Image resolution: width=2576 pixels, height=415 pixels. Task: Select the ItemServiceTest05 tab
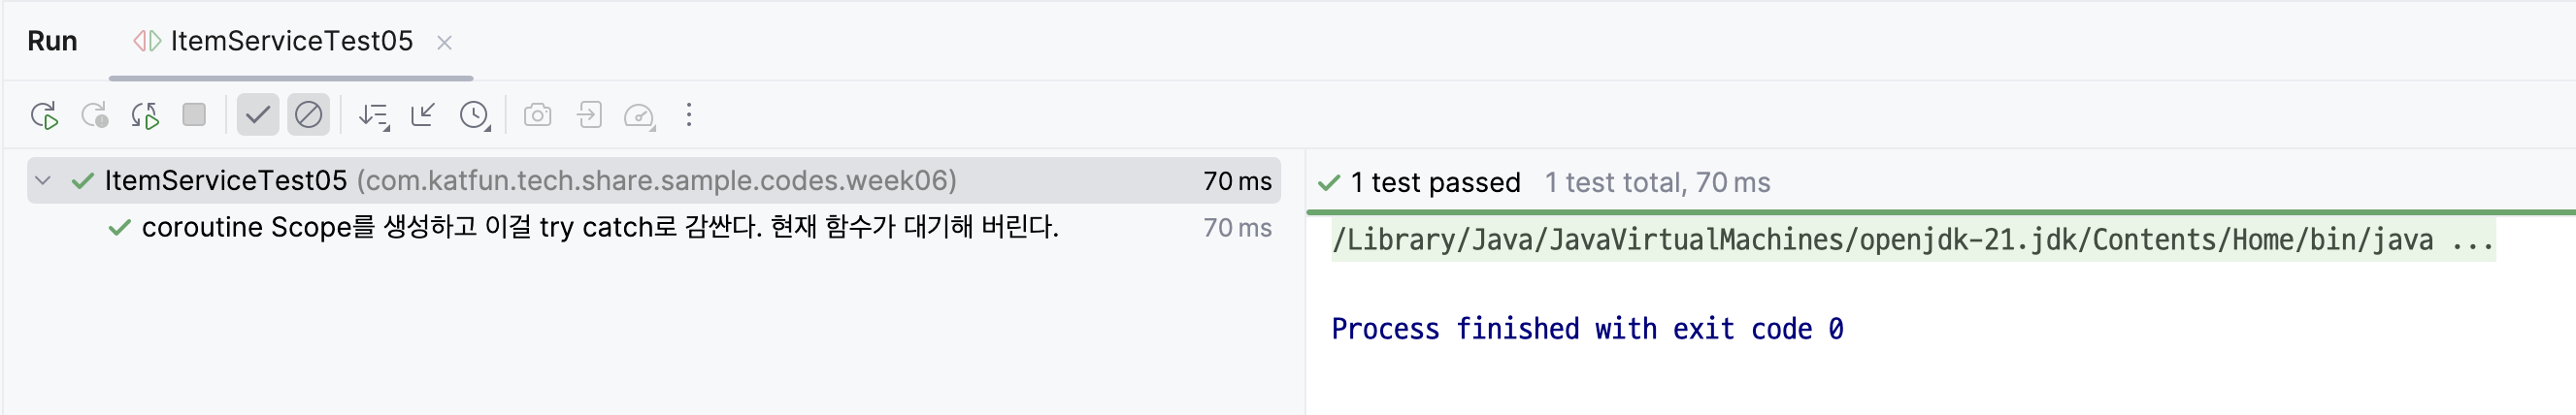click(290, 42)
